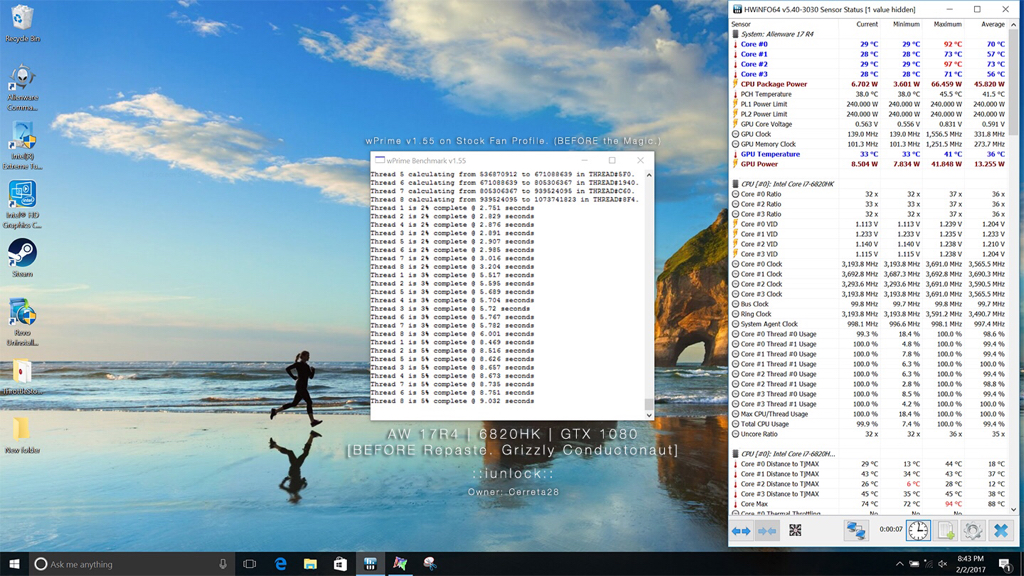Start sensor logging with the sheet-plus icon
The height and width of the screenshot is (576, 1024).
[x=946, y=530]
